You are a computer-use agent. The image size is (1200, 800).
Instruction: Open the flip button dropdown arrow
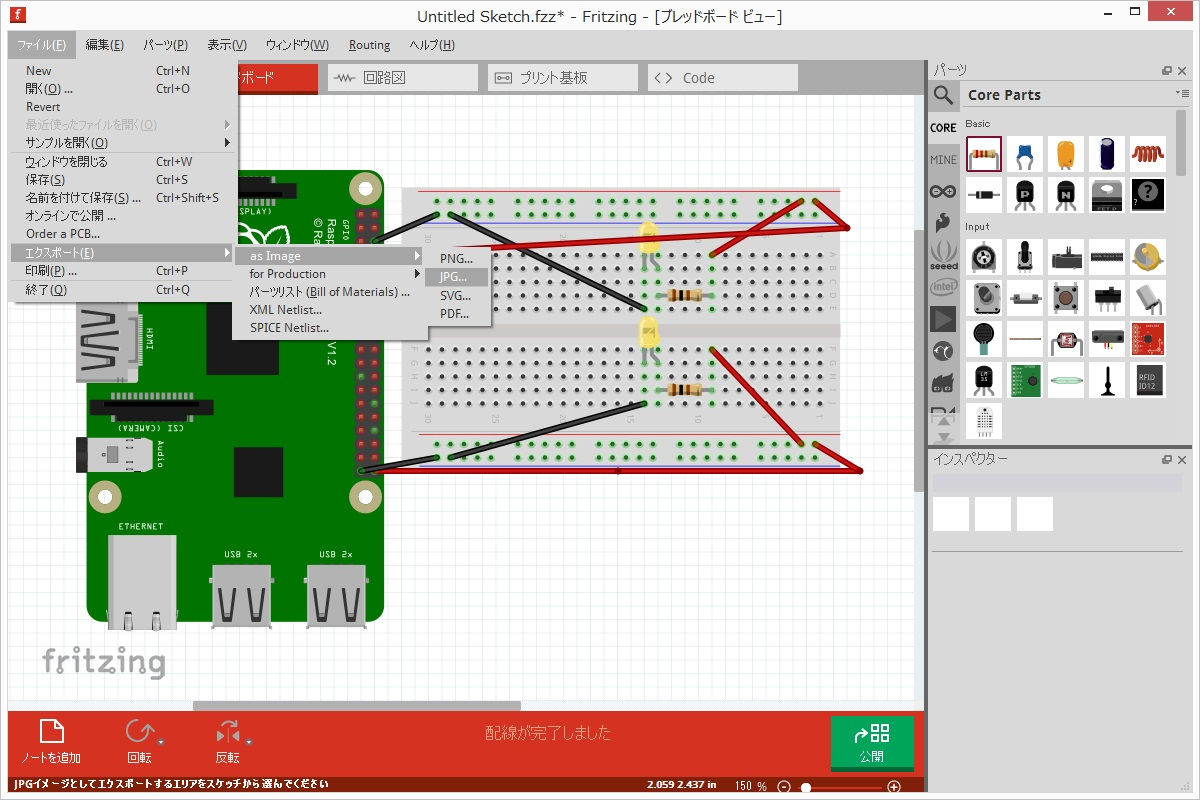(x=249, y=742)
